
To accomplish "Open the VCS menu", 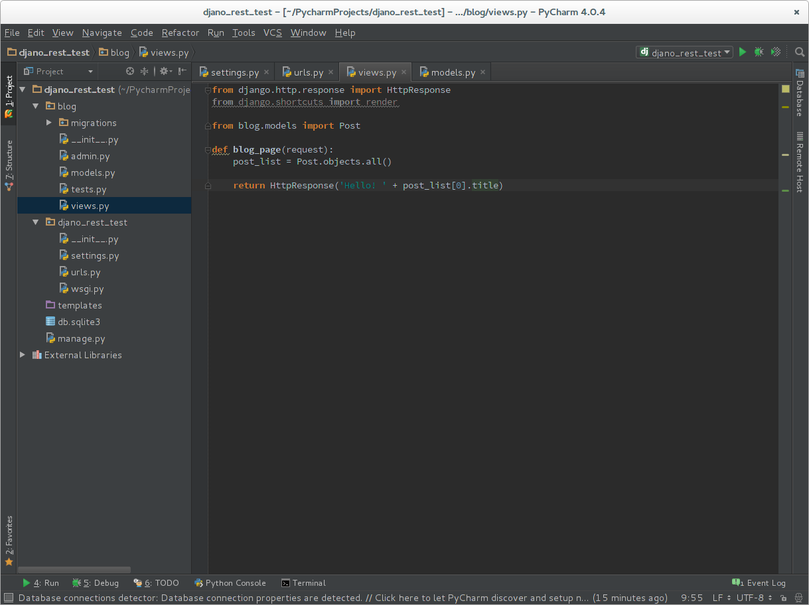I will [x=272, y=32].
